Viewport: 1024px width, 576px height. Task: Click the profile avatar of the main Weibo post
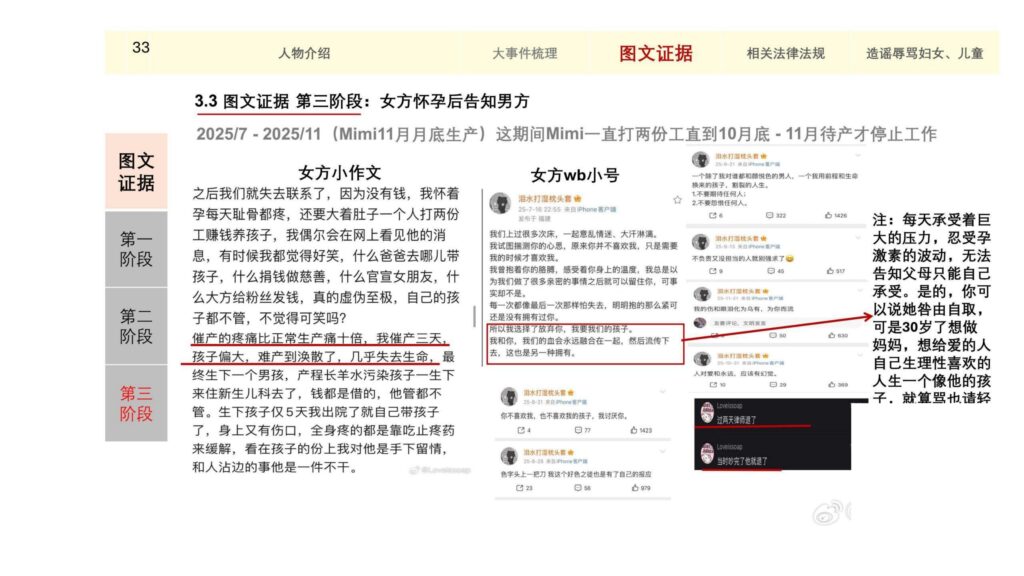click(499, 204)
